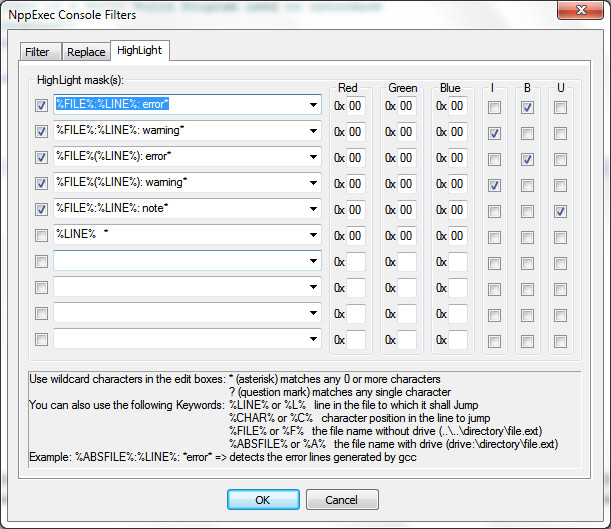Expand dropdown of '%FILE%(%LINE%): error*' mask
The height and width of the screenshot is (529, 611).
313,157
